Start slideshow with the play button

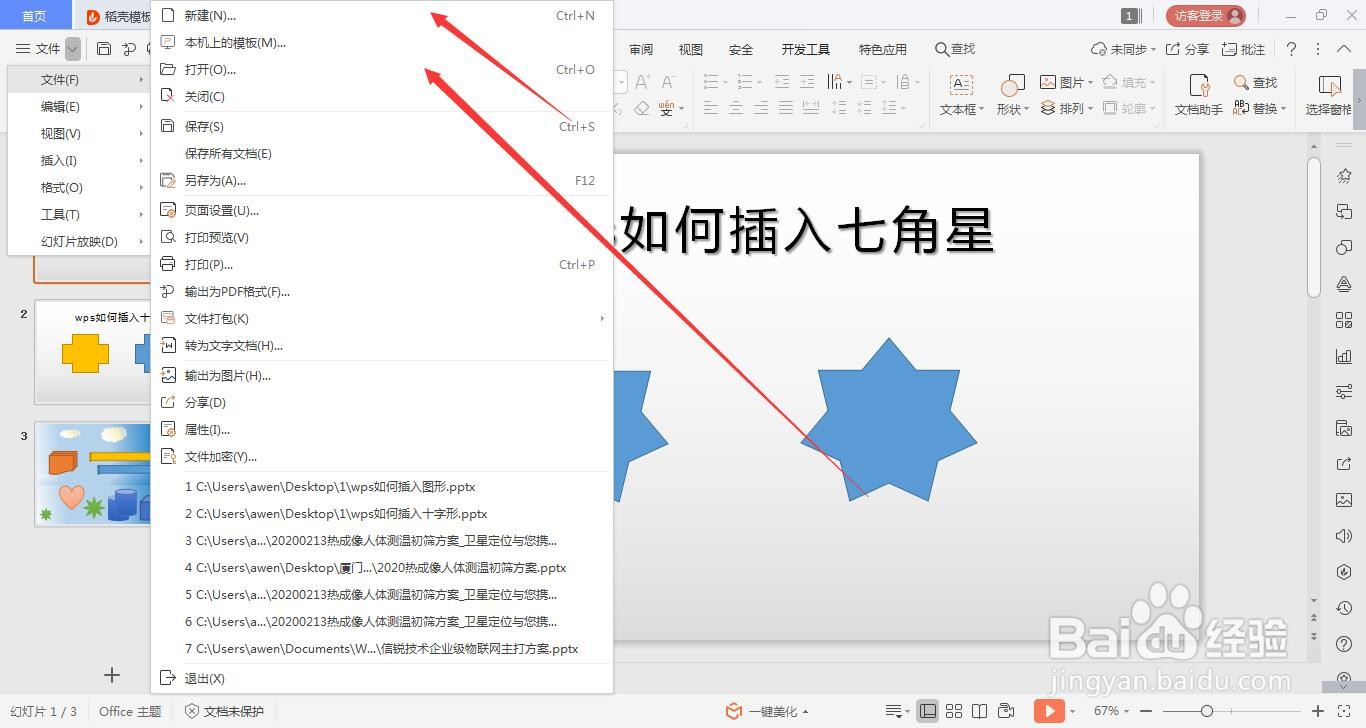[x=1048, y=711]
